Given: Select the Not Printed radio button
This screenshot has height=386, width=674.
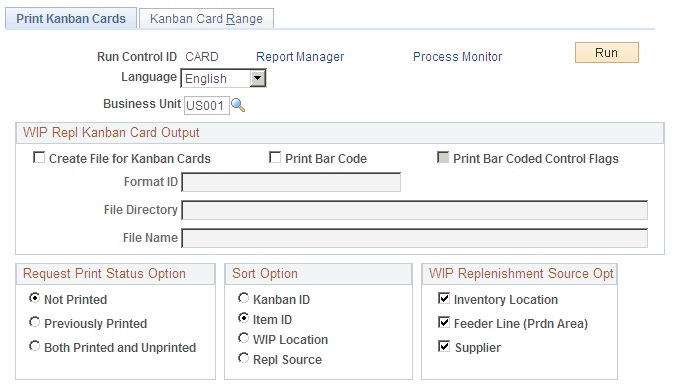Looking at the screenshot, I should coord(34,298).
